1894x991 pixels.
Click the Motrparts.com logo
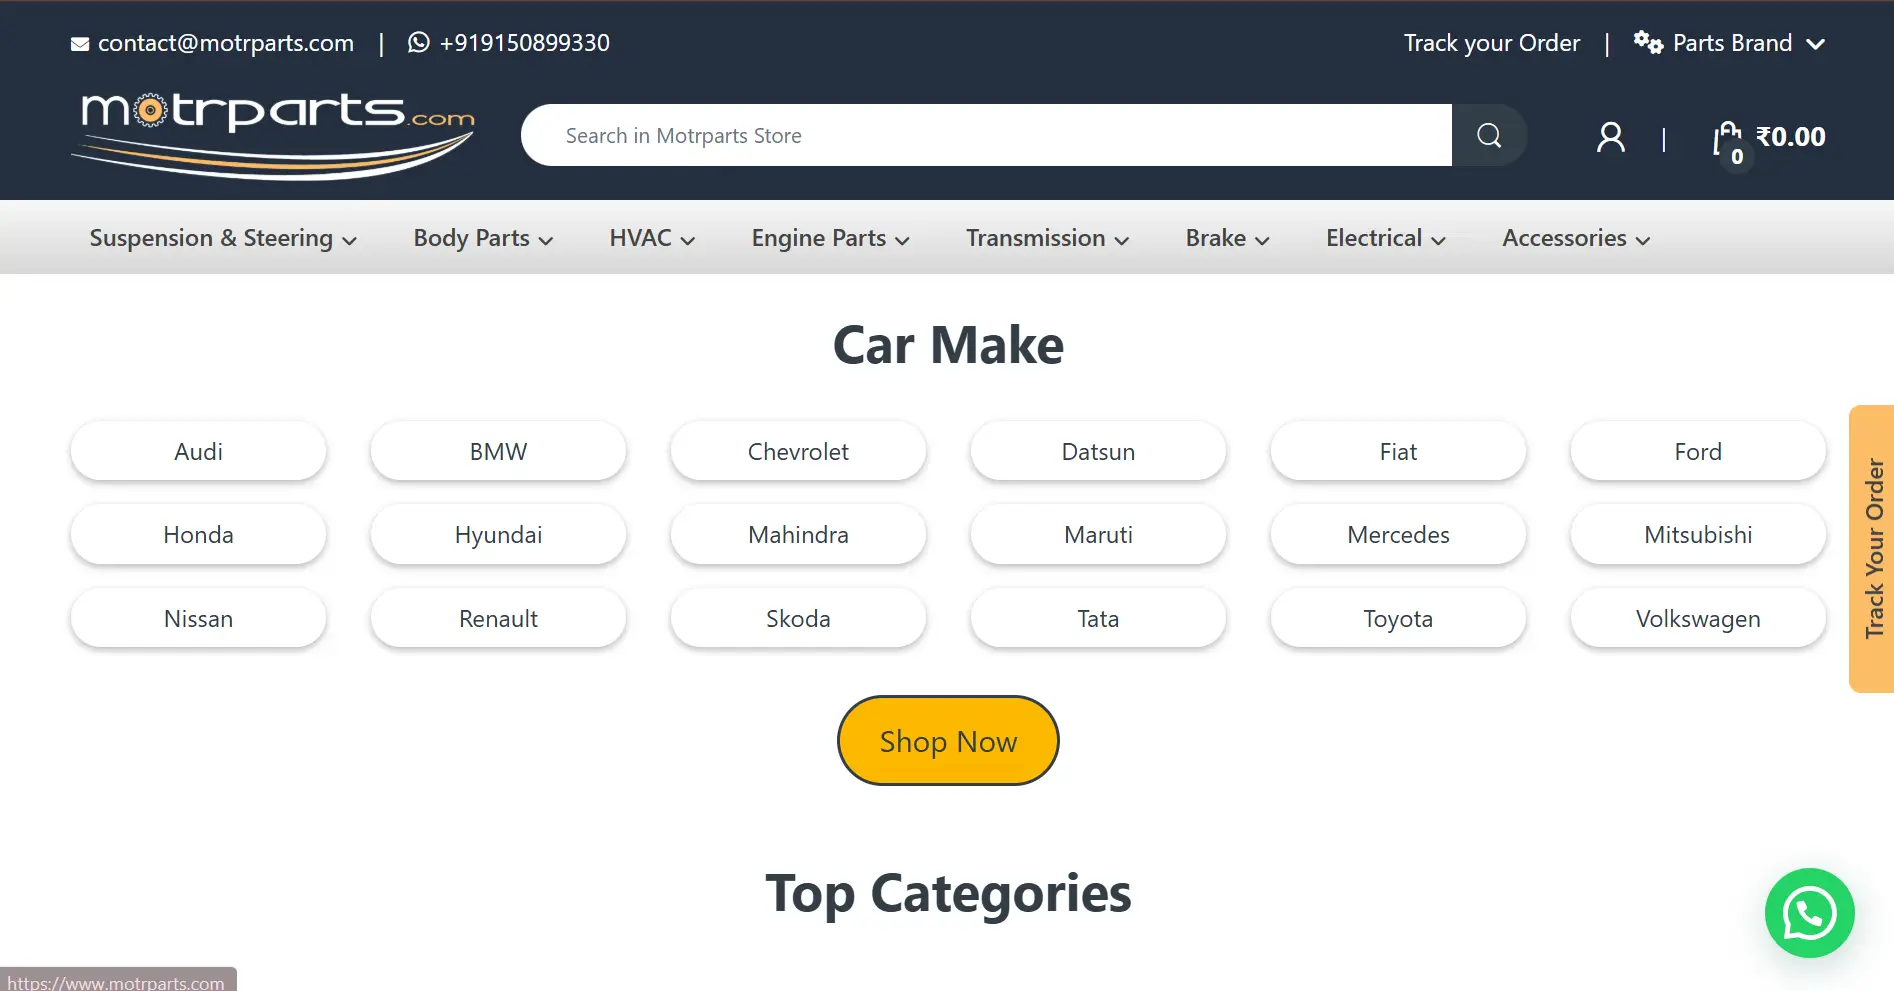click(273, 135)
